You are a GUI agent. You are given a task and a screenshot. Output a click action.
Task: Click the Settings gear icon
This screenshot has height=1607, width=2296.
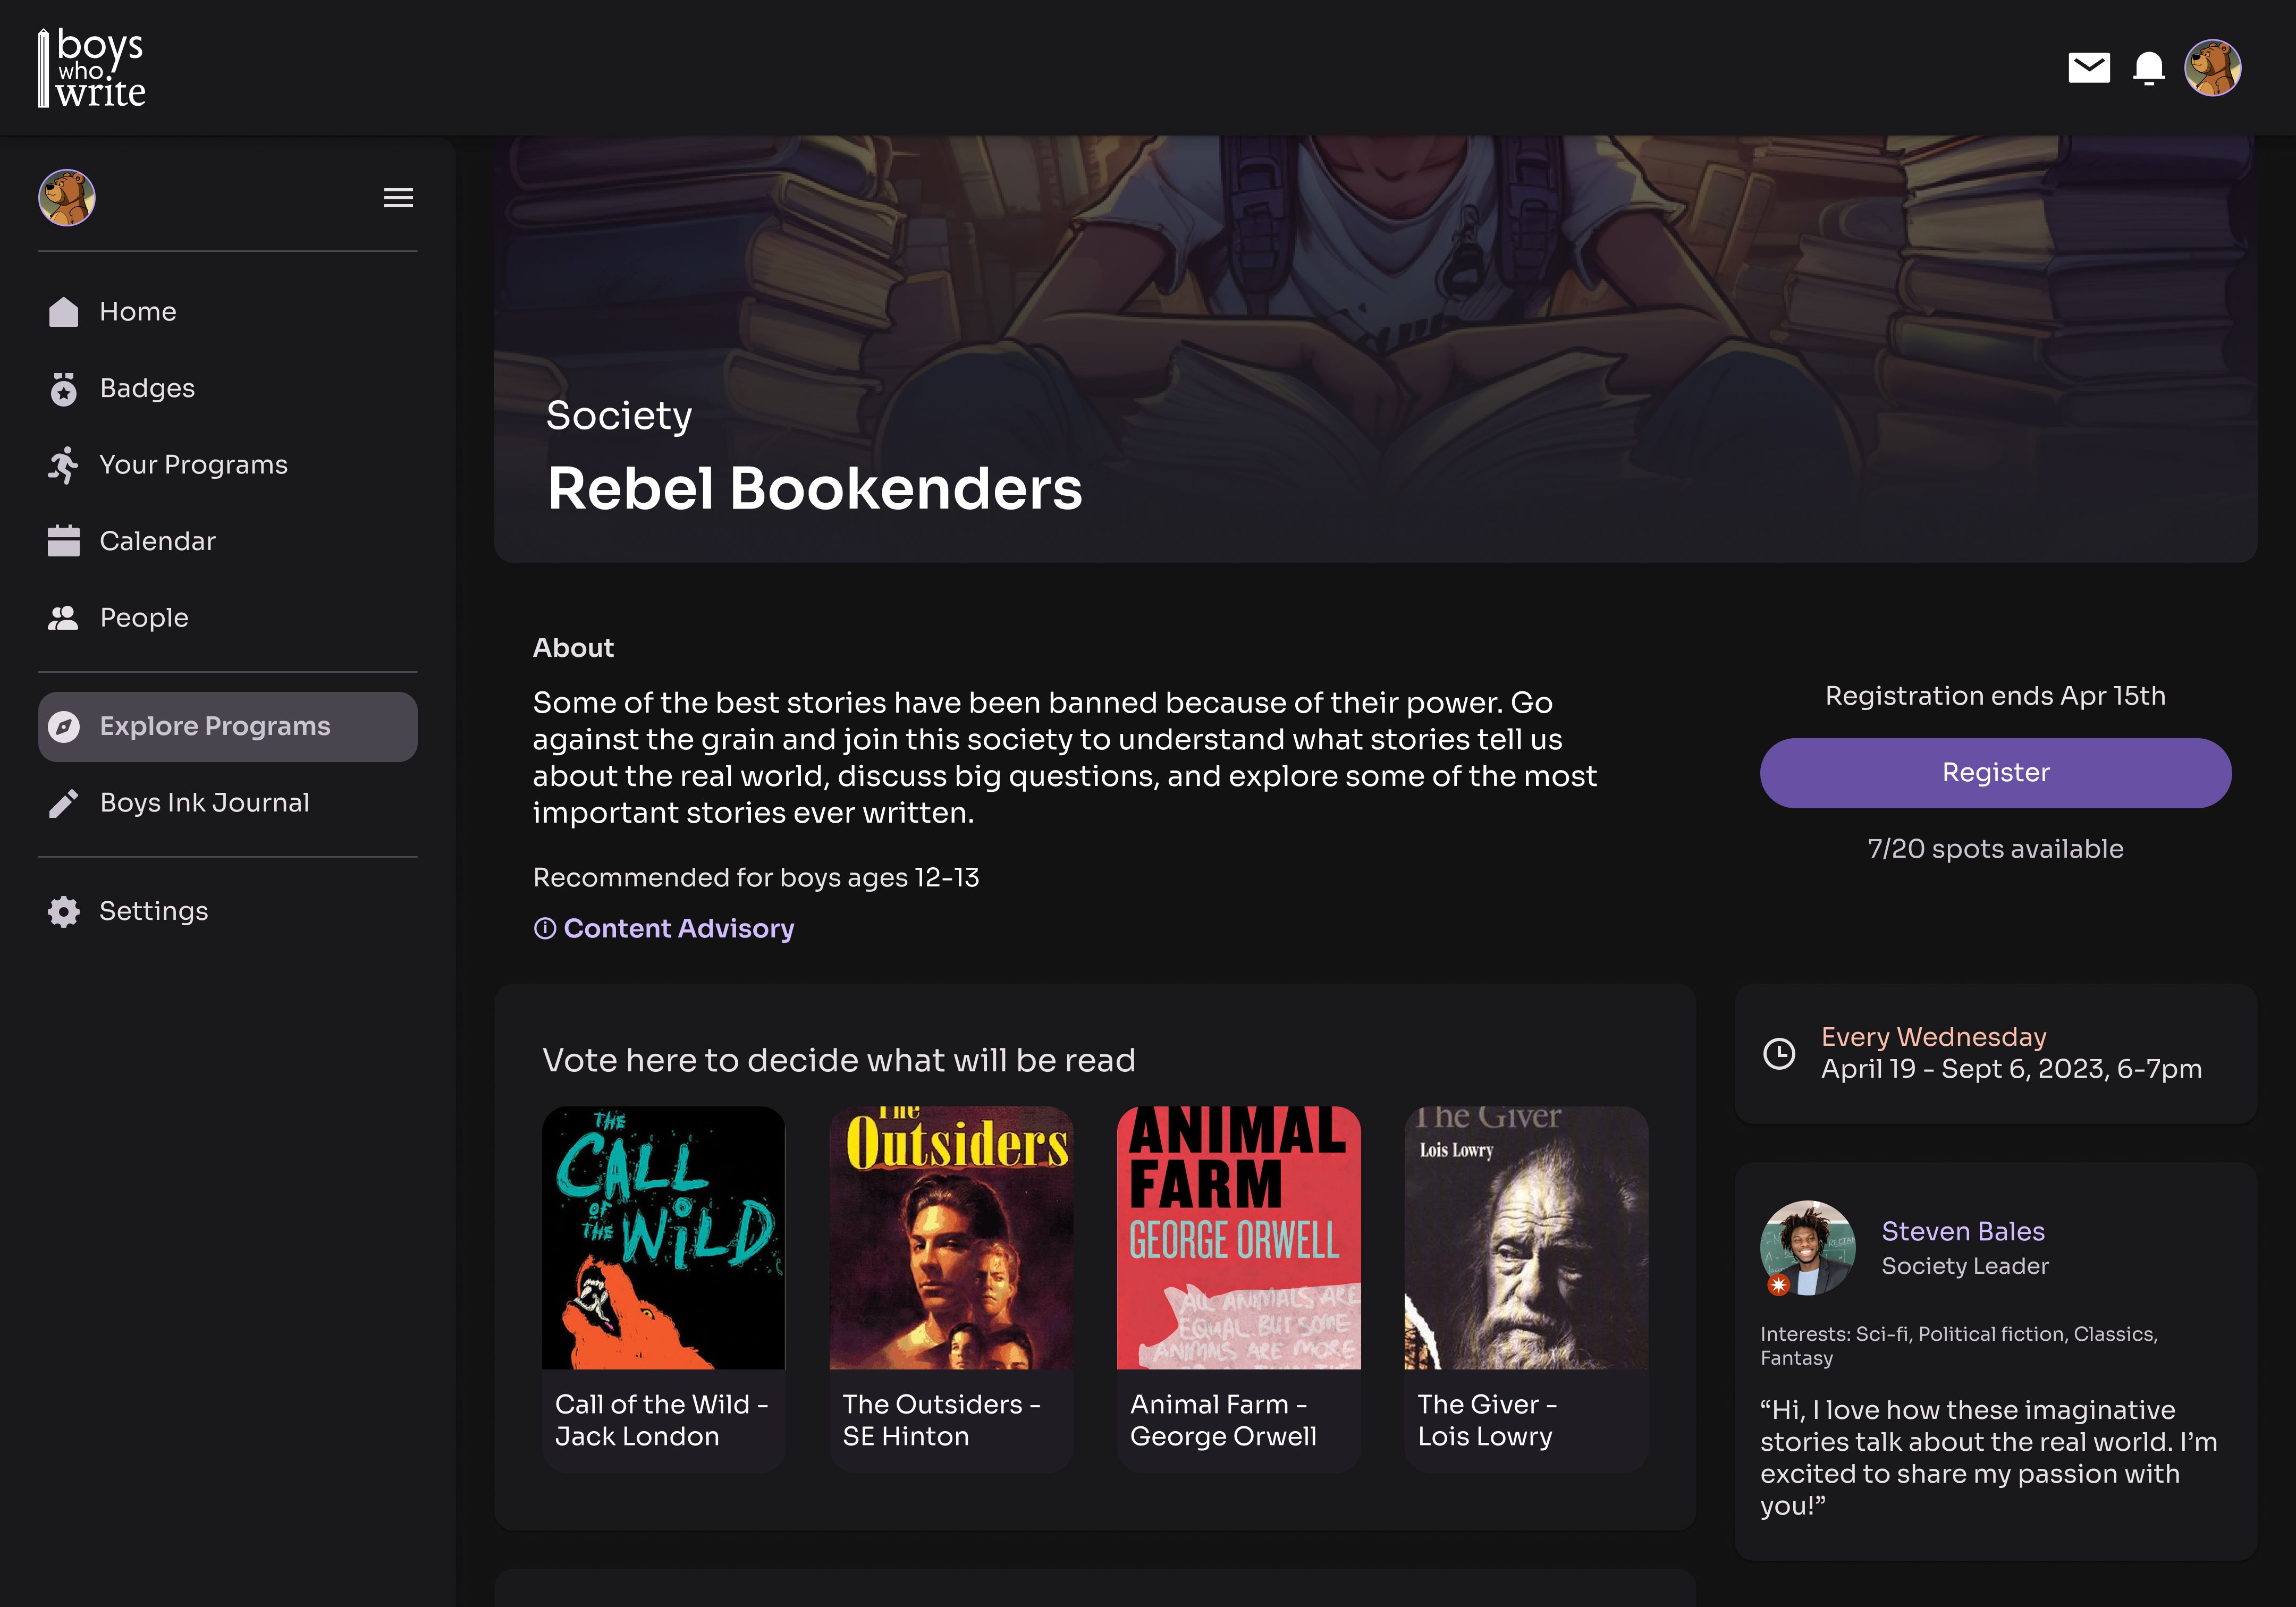pyautogui.click(x=63, y=911)
